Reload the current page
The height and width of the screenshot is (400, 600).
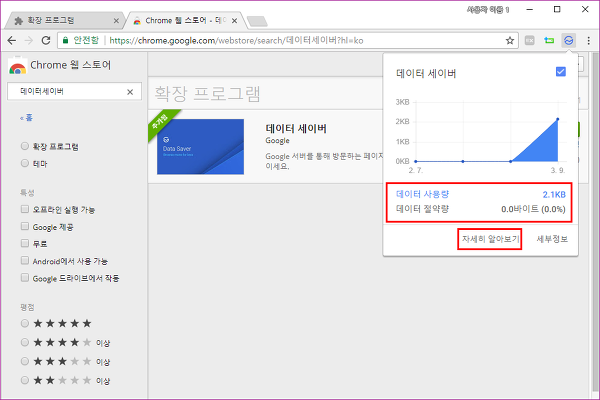(x=46, y=40)
